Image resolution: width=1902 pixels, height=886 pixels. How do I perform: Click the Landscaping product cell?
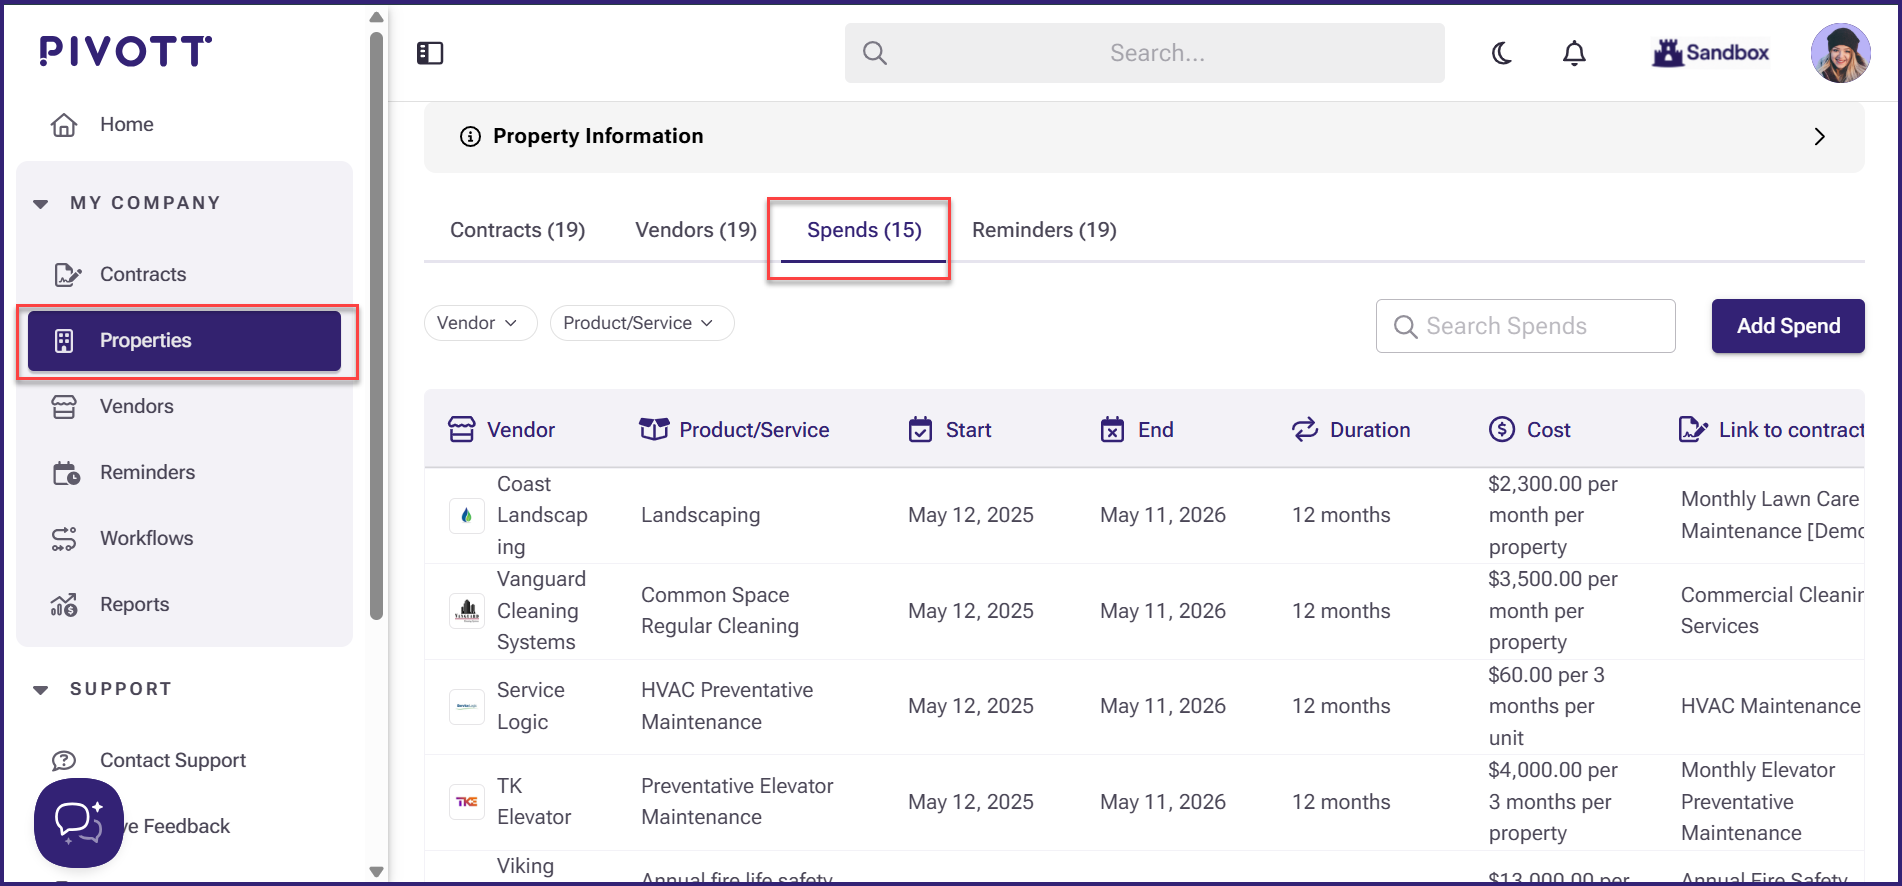point(700,516)
